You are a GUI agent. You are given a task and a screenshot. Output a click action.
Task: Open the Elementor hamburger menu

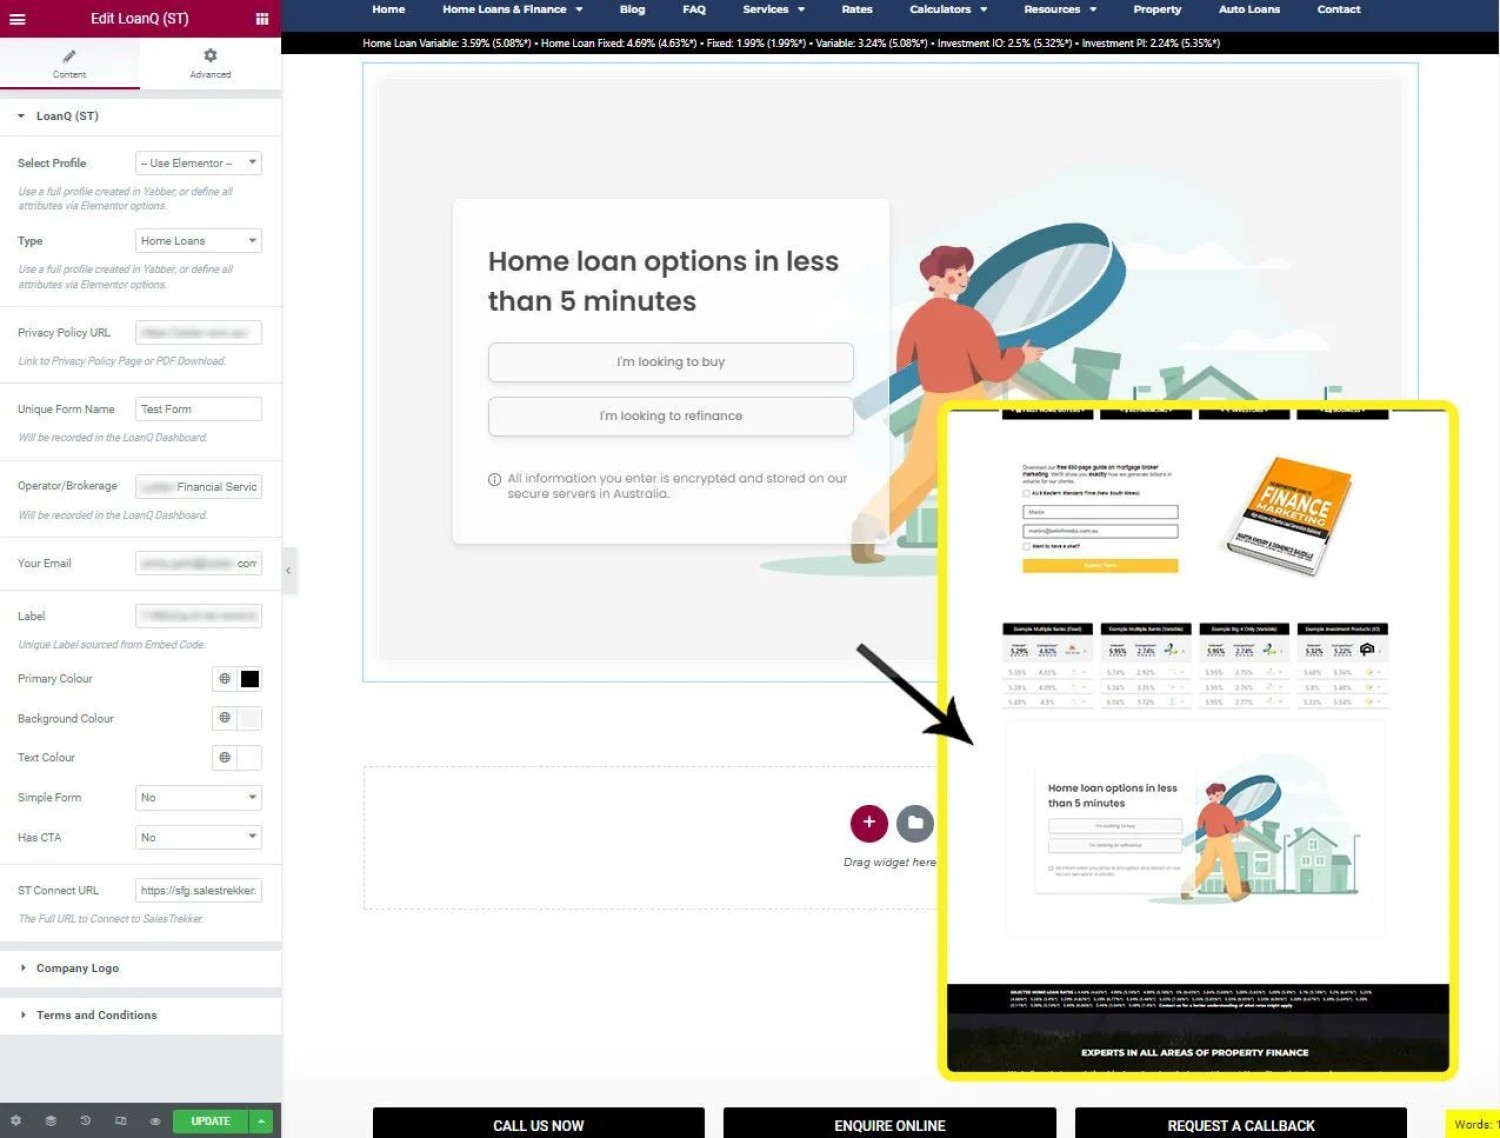(x=17, y=19)
